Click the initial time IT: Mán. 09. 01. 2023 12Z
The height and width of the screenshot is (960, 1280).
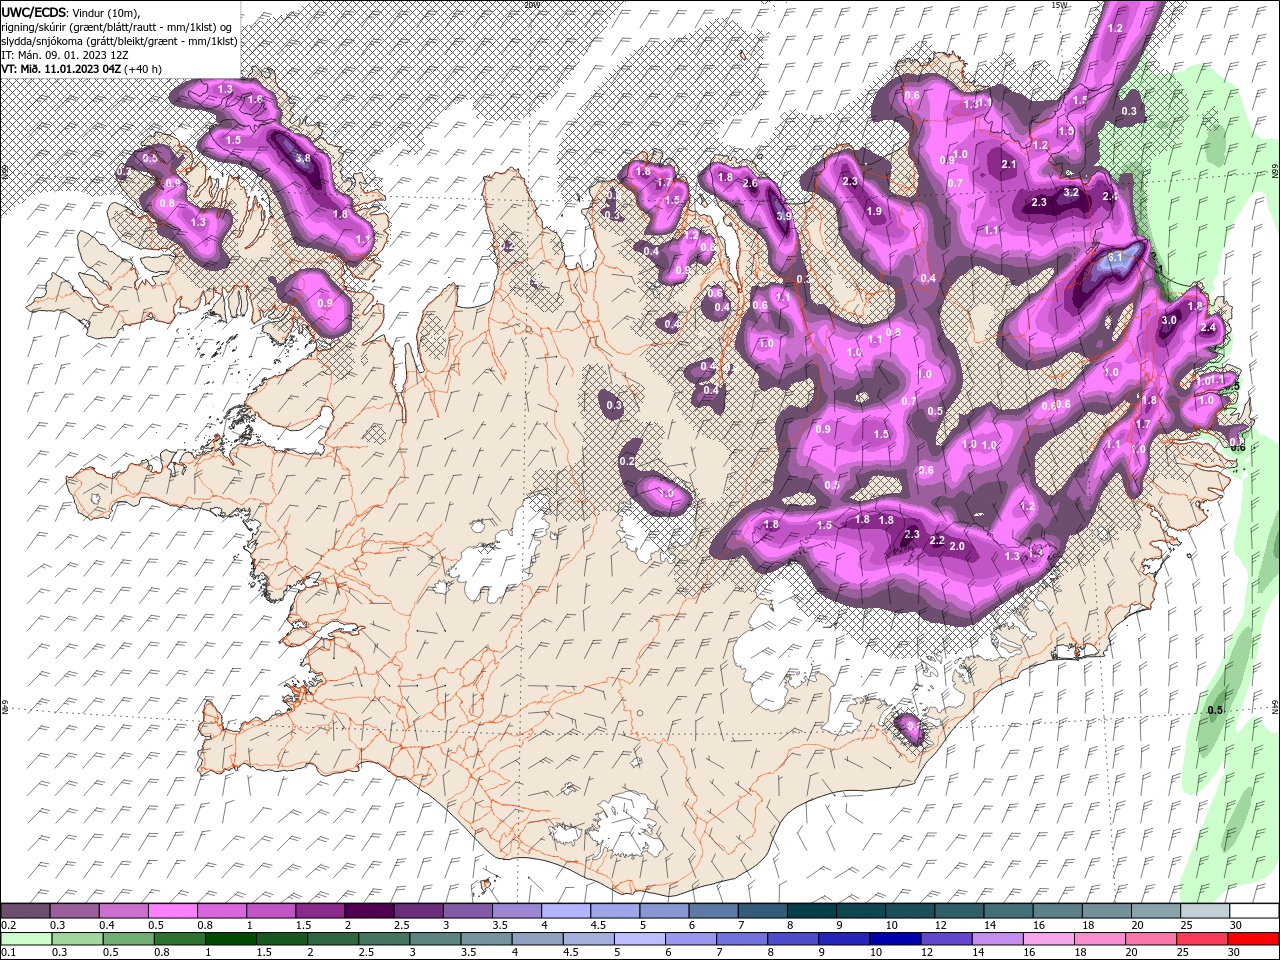(x=66, y=55)
